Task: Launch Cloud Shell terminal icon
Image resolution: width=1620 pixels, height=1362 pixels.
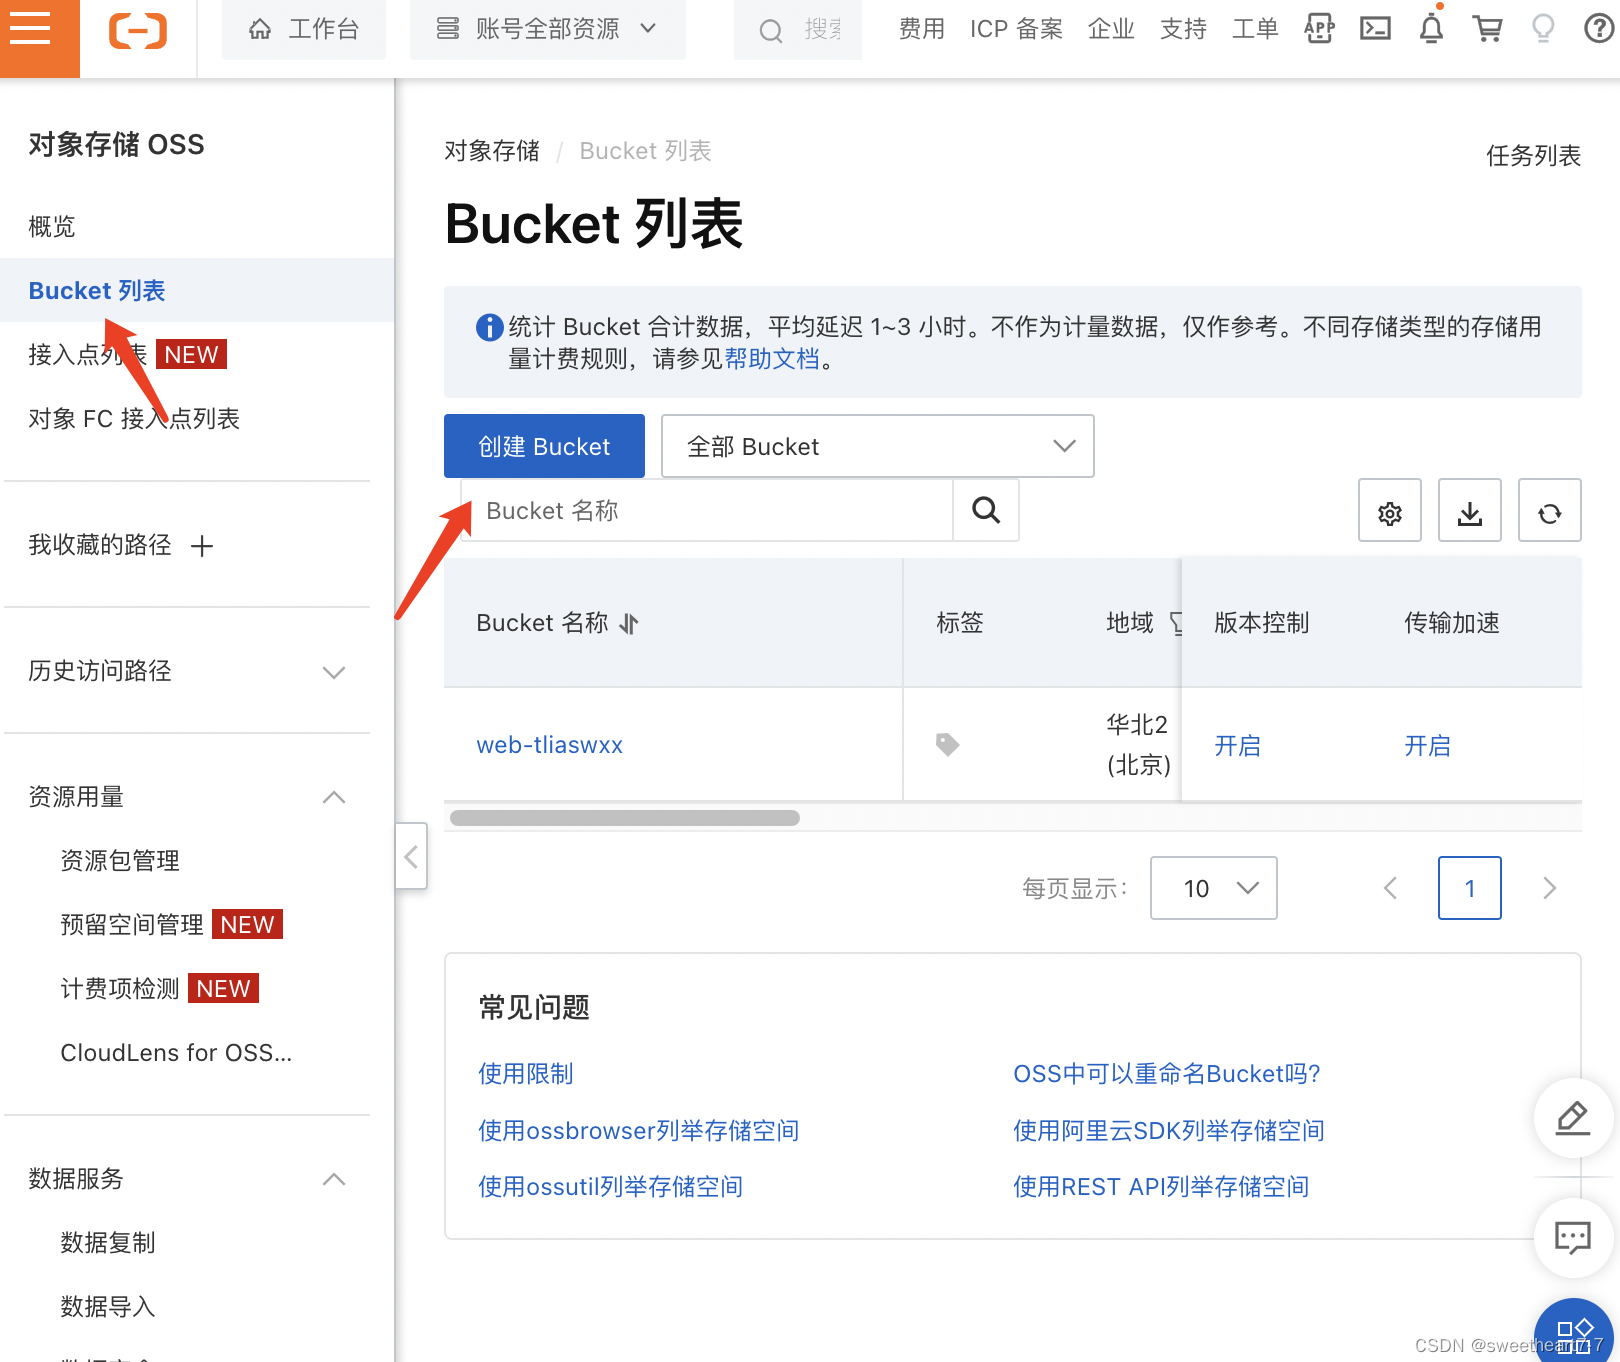Action: pos(1375,29)
